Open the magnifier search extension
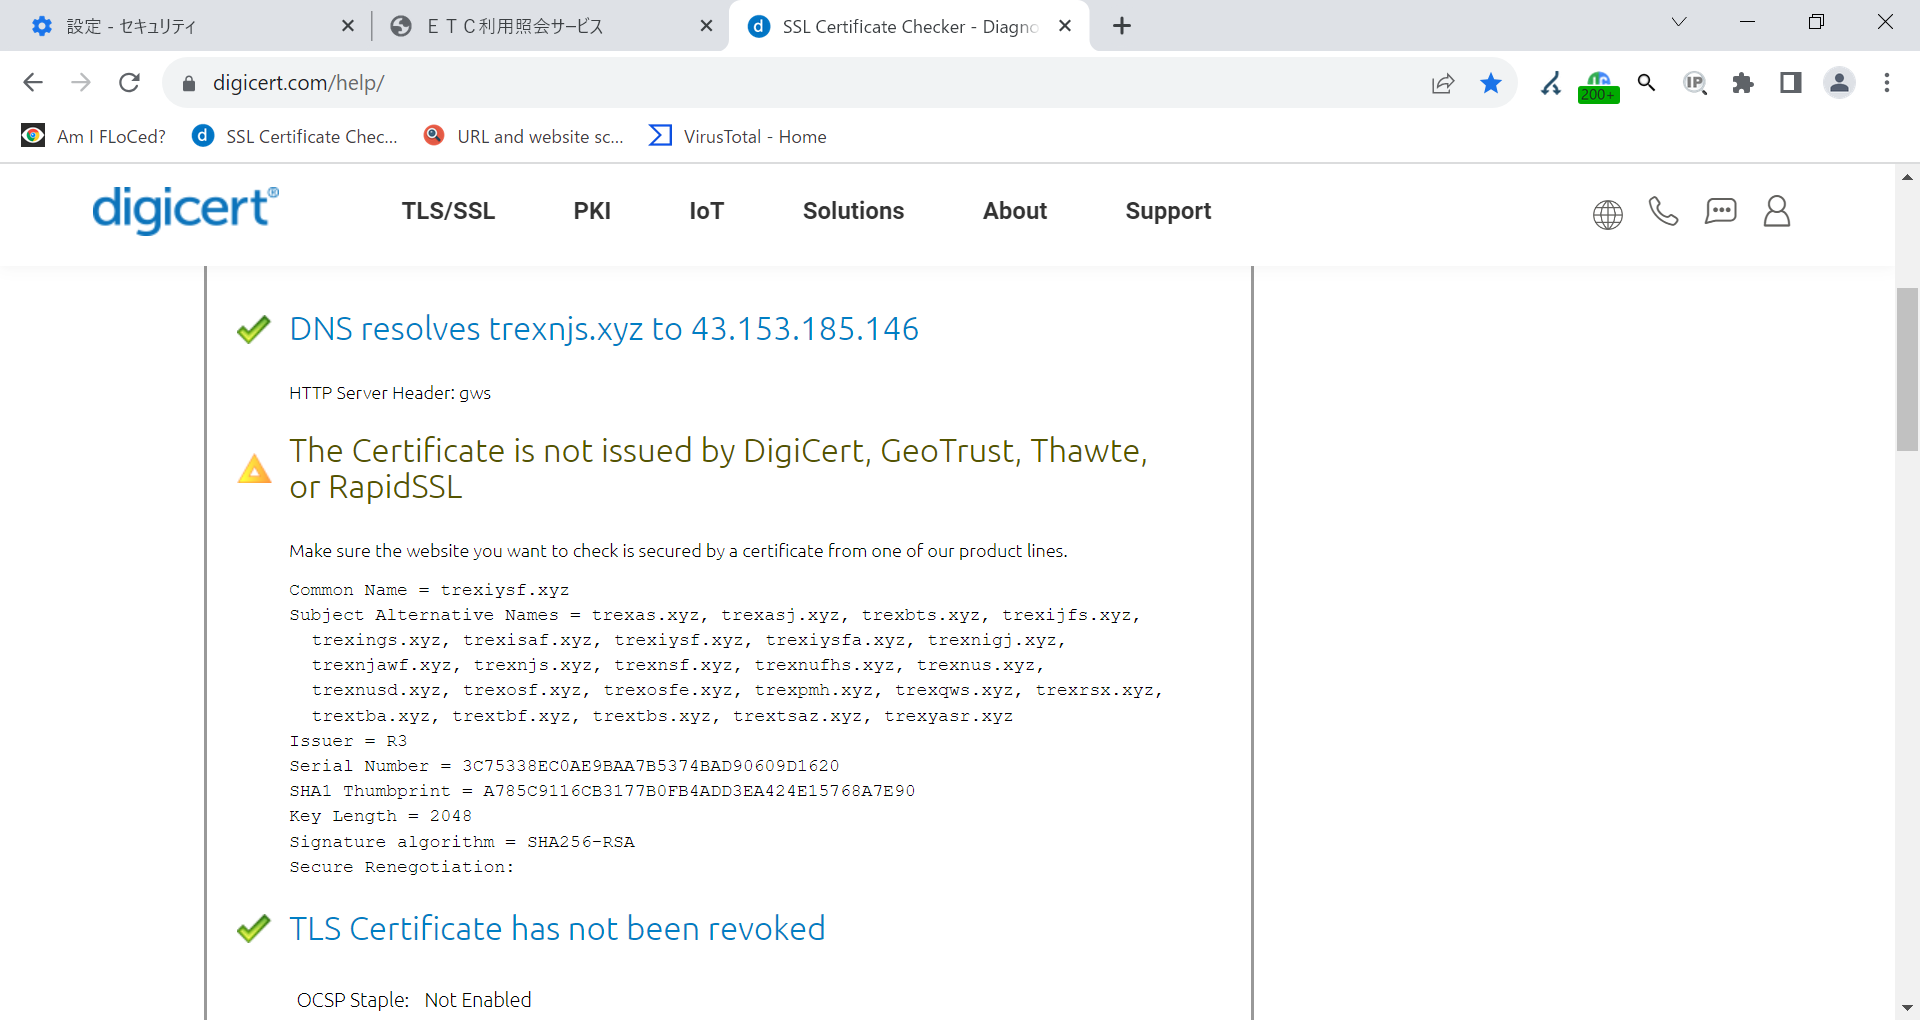Image resolution: width=1920 pixels, height=1020 pixels. 1646,83
